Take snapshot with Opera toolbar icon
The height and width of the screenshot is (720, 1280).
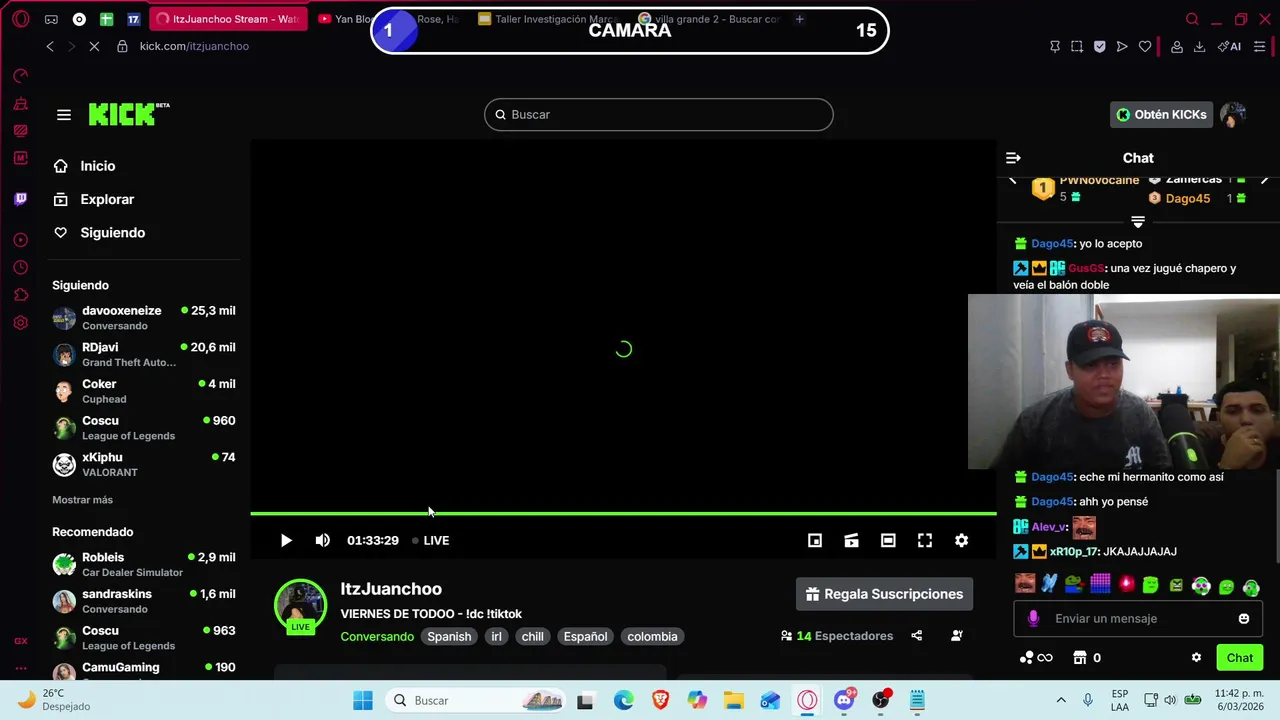[x=1076, y=46]
